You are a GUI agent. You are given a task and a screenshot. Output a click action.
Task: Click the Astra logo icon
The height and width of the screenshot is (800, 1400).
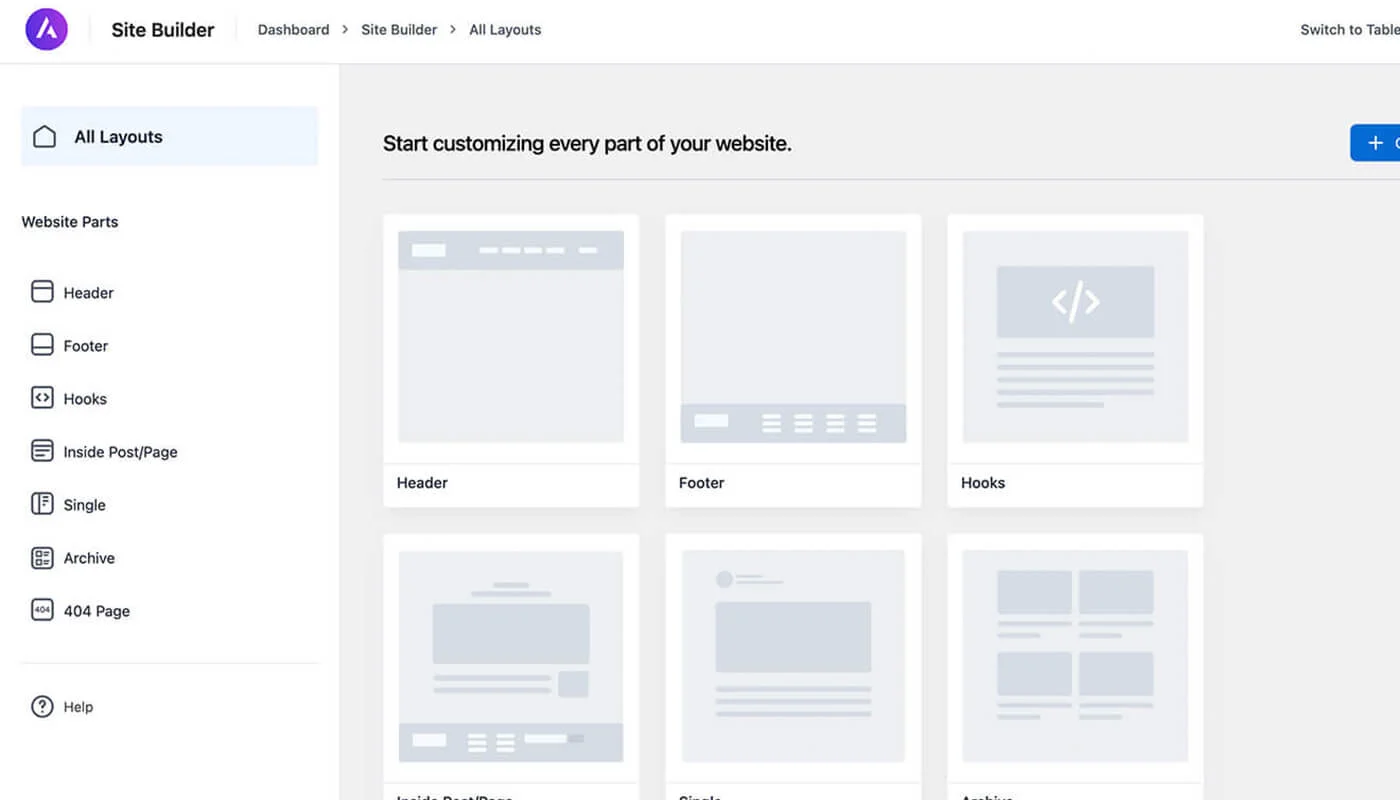click(x=46, y=30)
